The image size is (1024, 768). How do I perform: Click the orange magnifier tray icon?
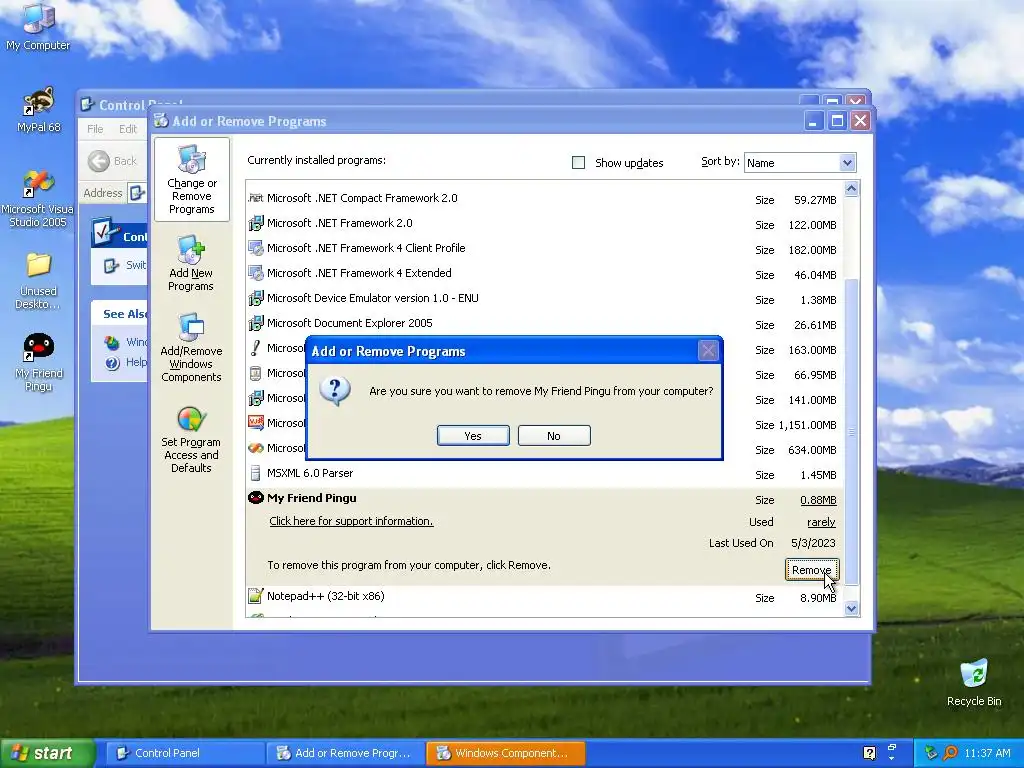coord(950,753)
